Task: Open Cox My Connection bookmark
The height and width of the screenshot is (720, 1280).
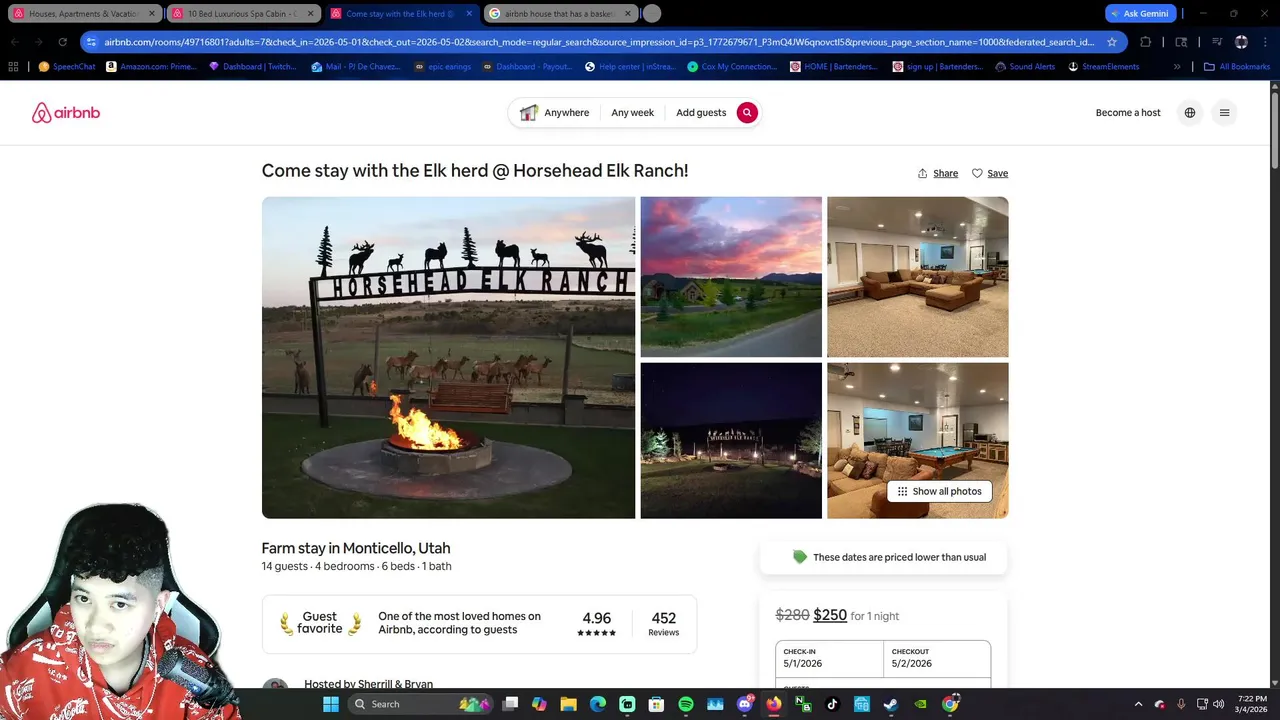Action: click(732, 67)
